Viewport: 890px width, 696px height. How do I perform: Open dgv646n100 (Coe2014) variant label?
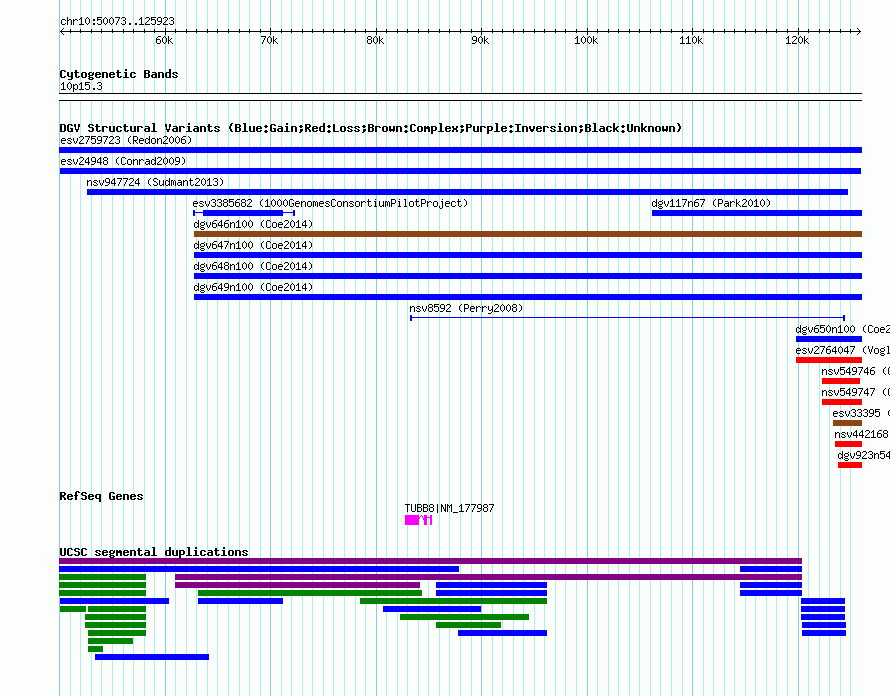point(253,224)
